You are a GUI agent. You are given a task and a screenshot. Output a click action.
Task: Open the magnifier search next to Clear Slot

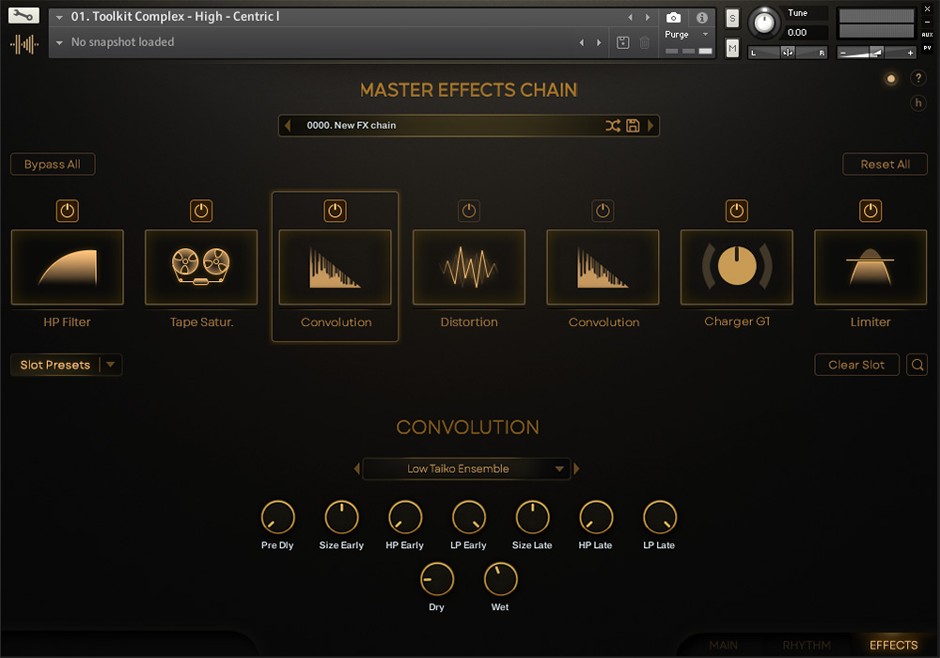pos(917,364)
